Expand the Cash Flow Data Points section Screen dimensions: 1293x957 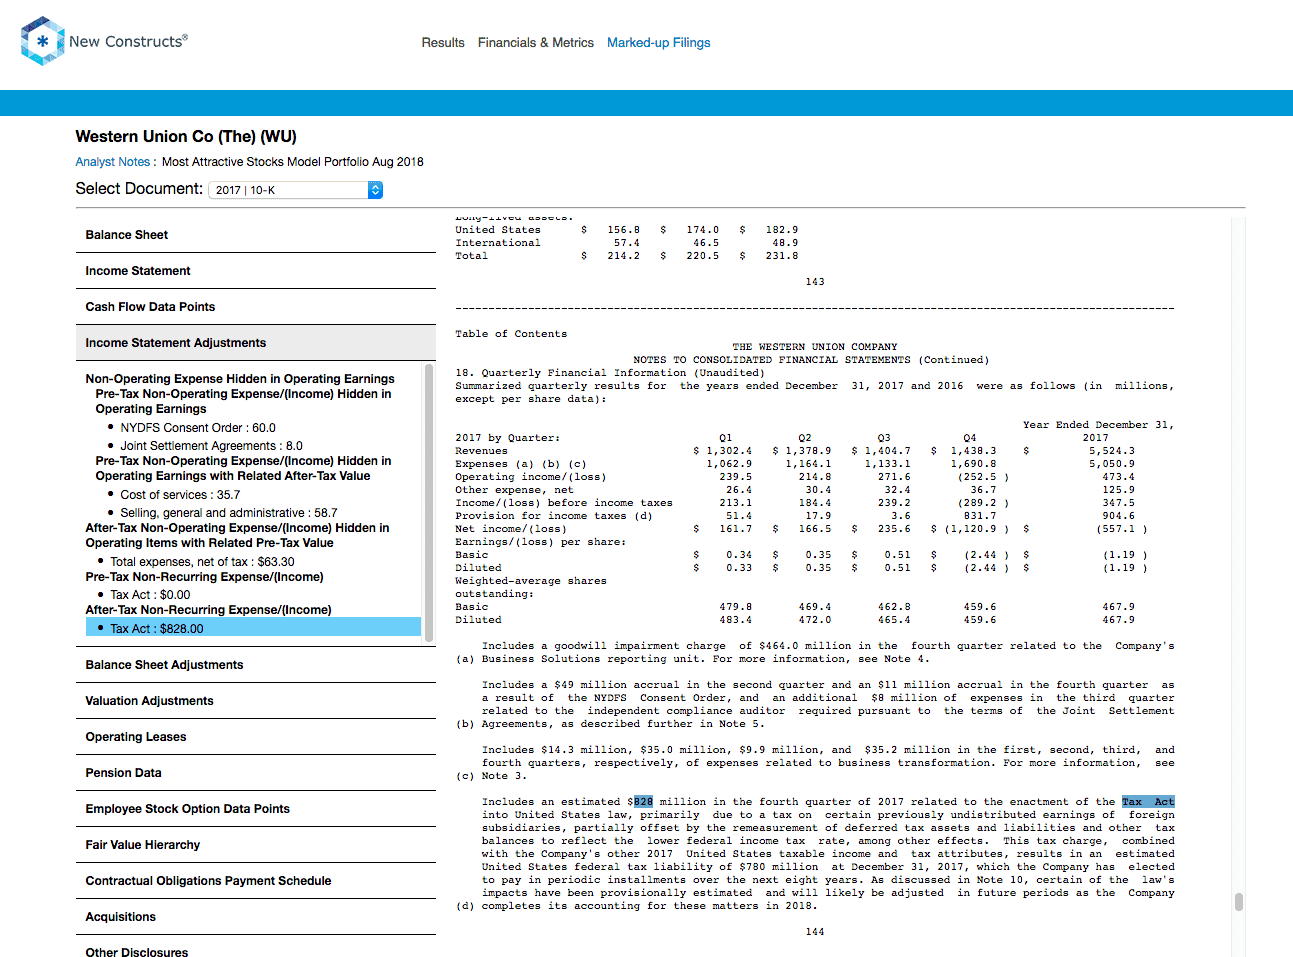[256, 307]
